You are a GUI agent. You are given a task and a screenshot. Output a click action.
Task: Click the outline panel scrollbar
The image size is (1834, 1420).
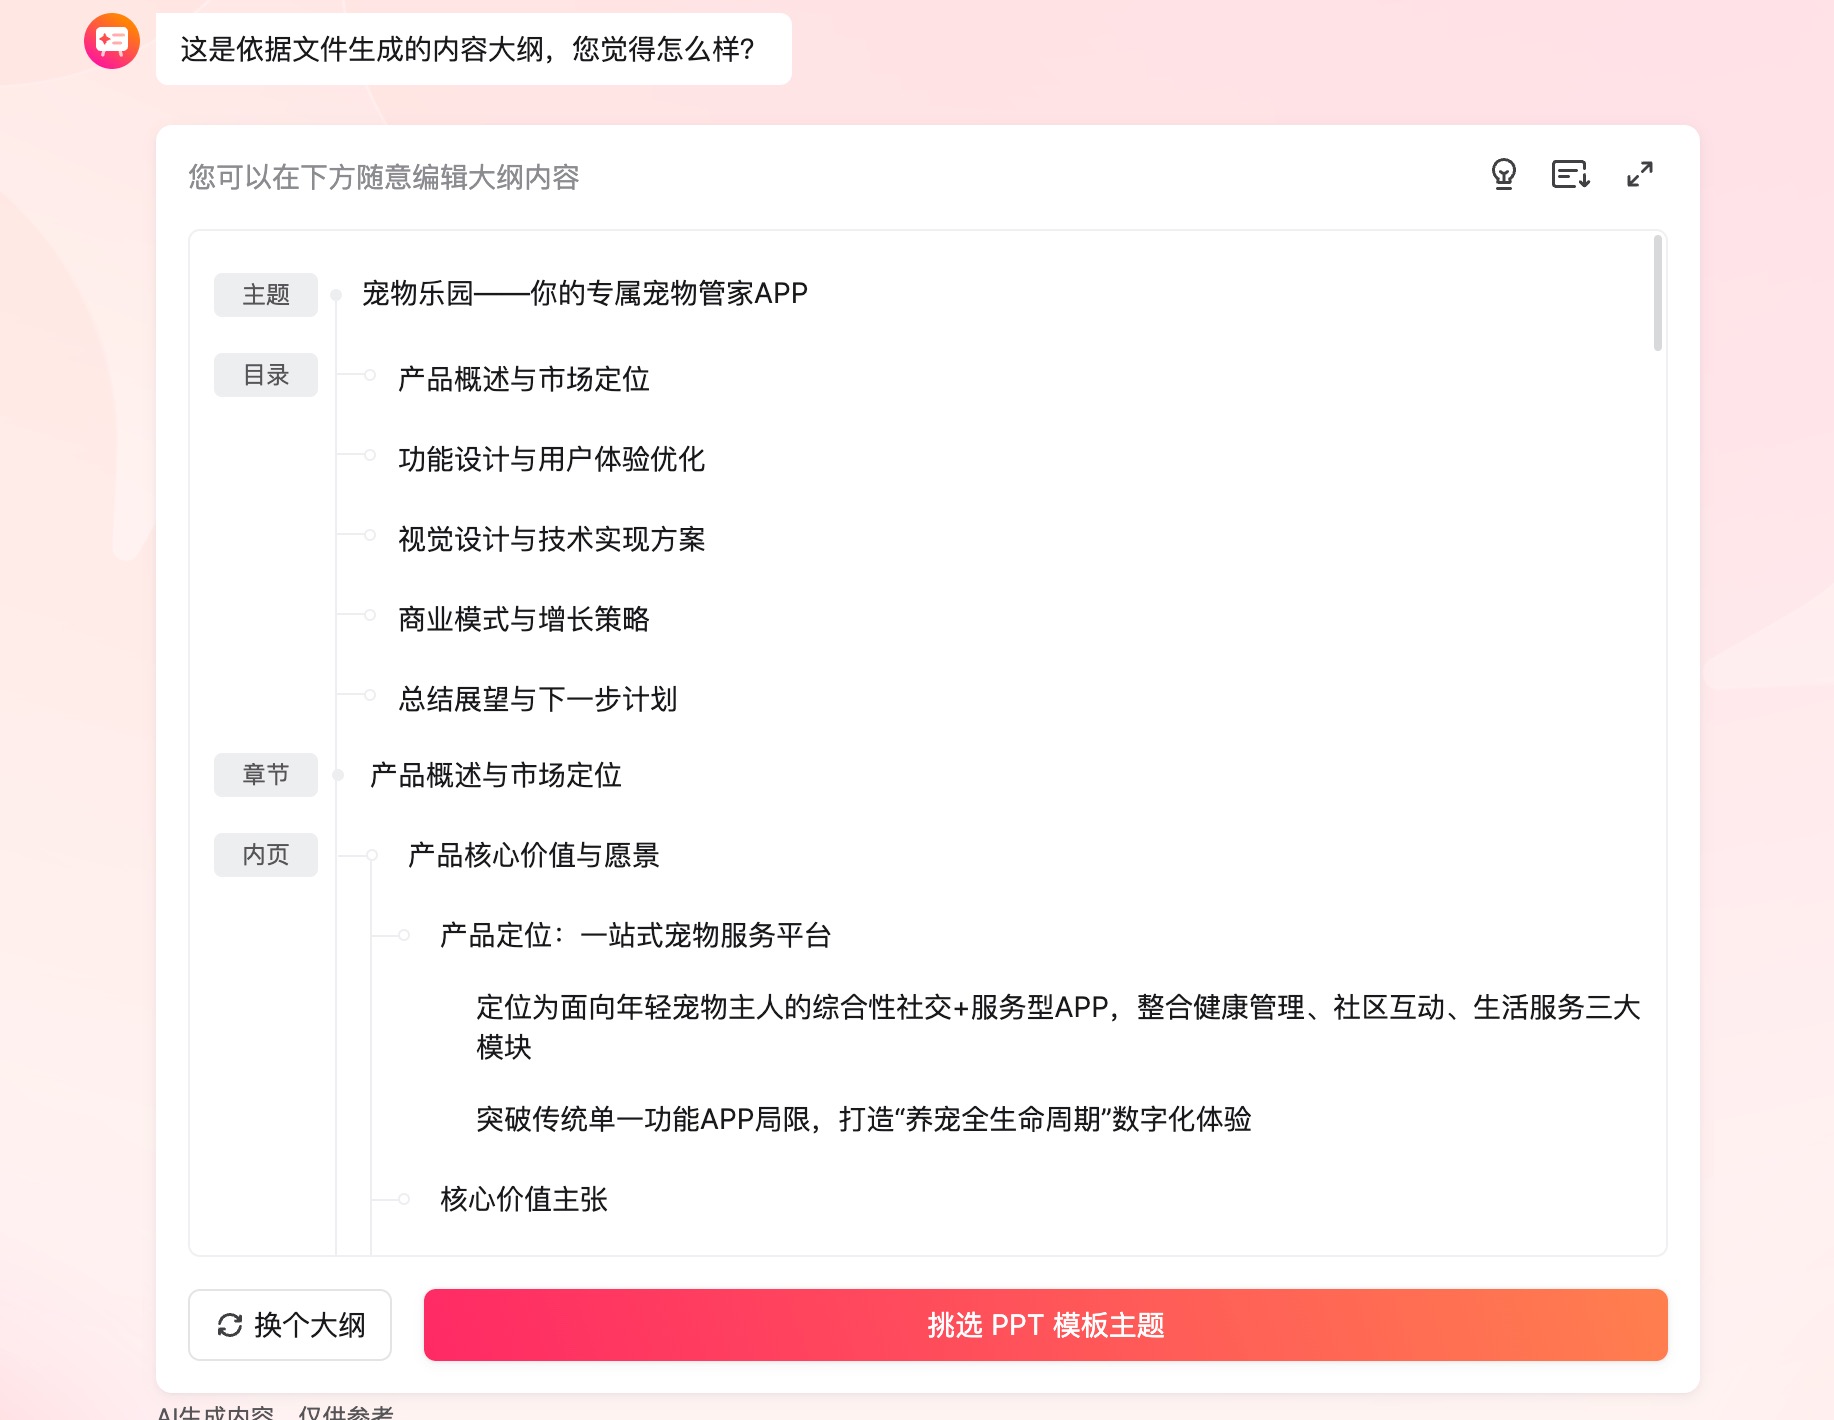[x=1657, y=290]
